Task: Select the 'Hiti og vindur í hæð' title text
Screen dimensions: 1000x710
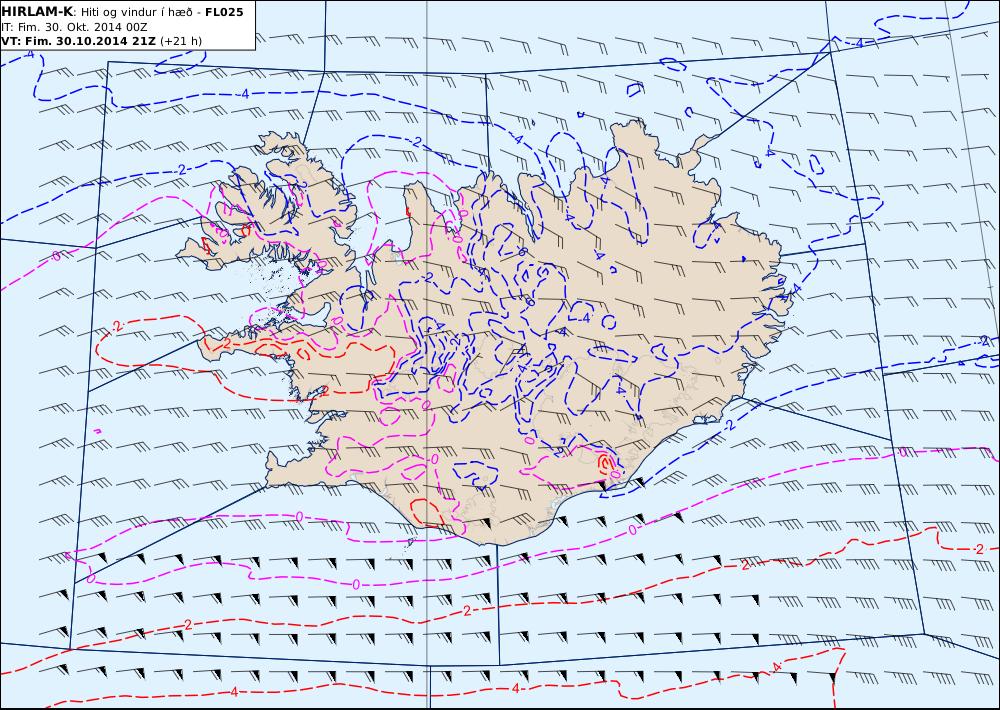Action: (x=137, y=12)
